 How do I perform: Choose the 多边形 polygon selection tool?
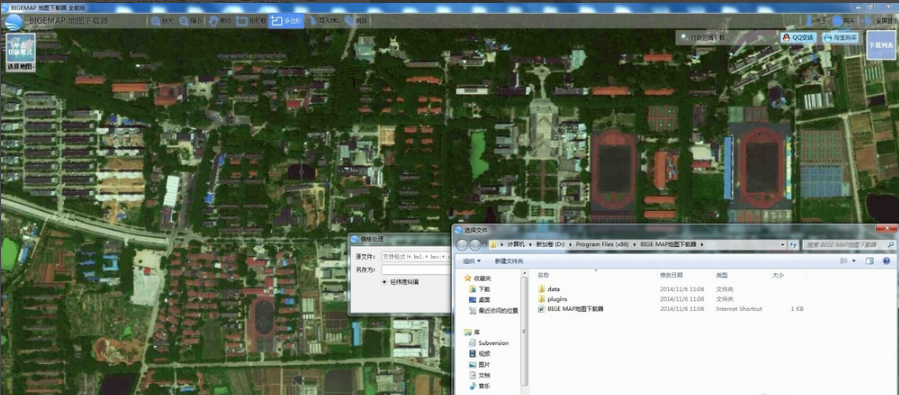(x=286, y=21)
